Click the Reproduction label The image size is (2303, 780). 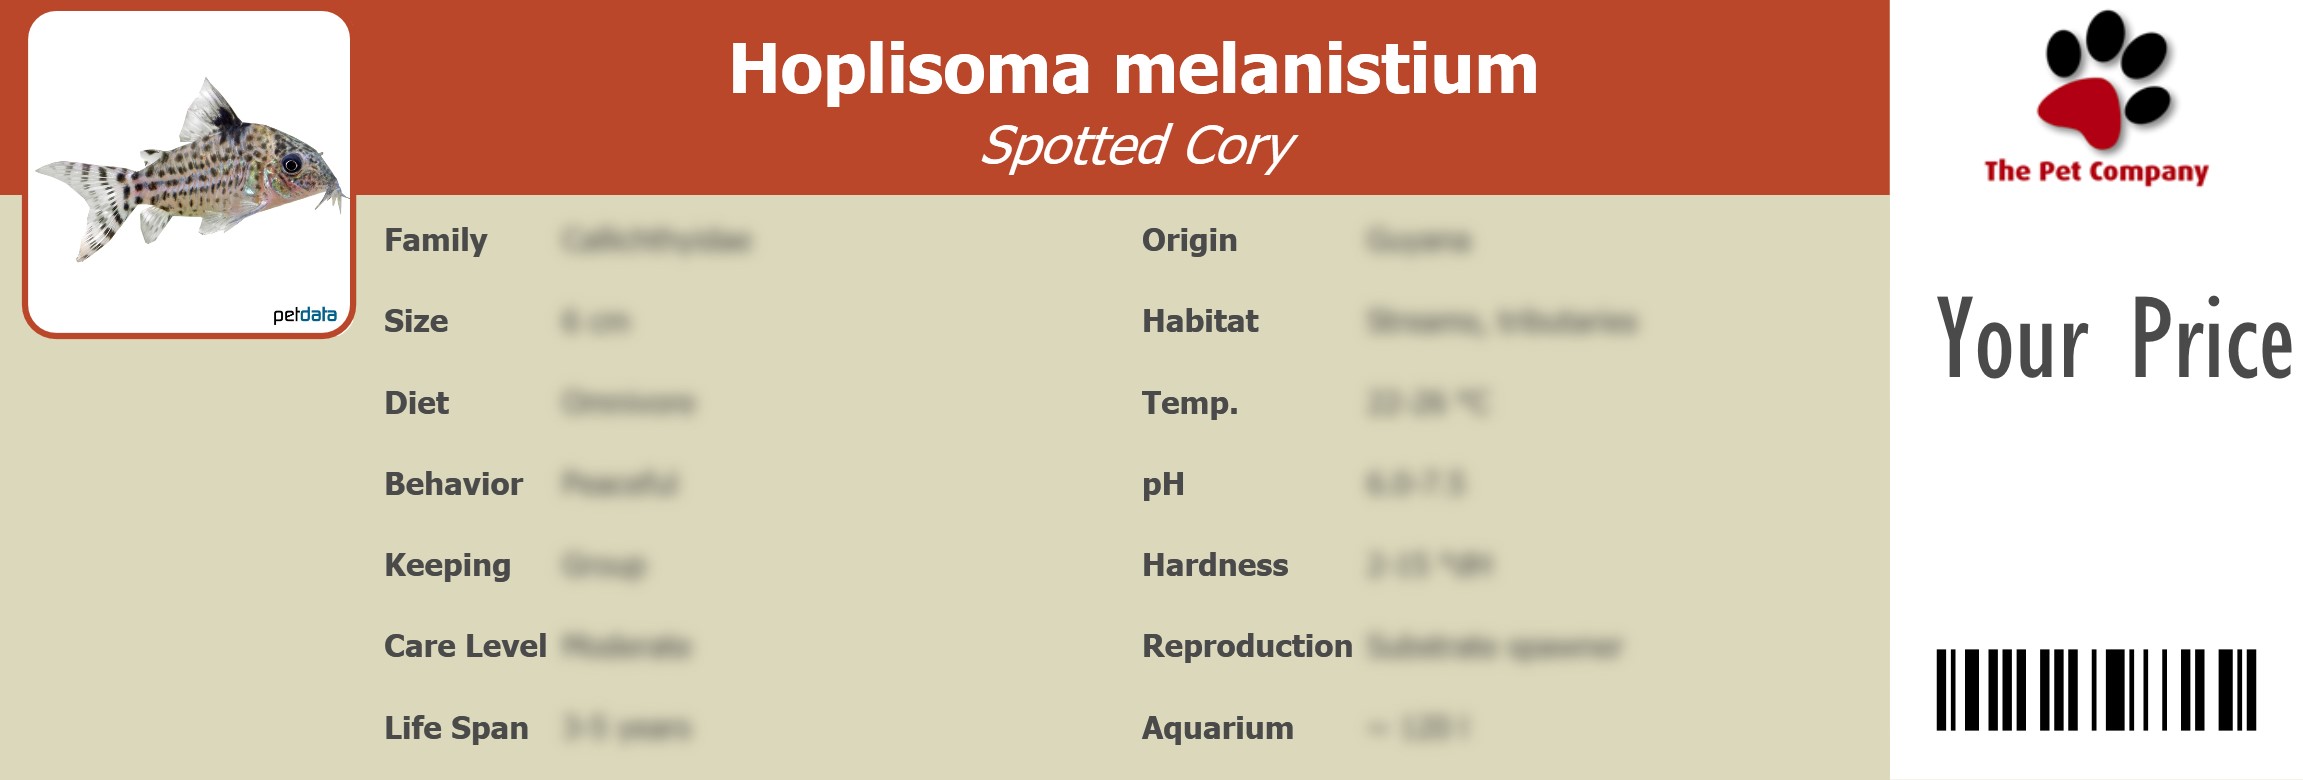pos(1247,647)
